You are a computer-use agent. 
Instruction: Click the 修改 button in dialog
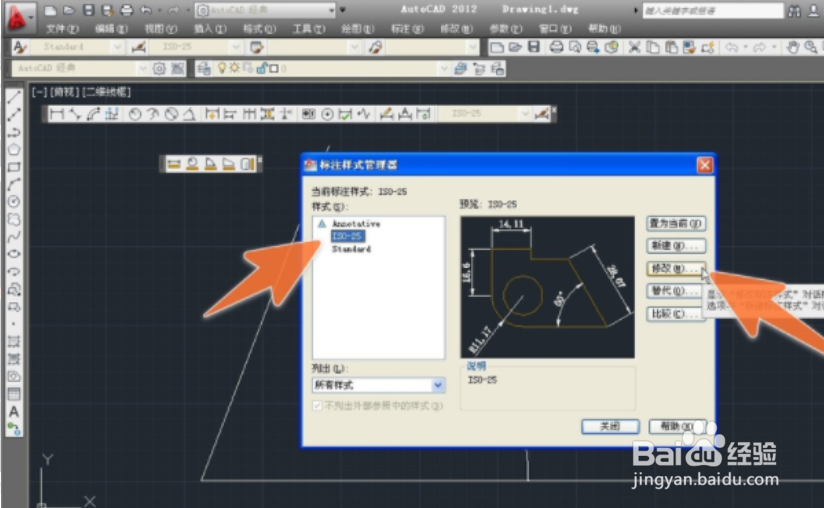point(675,268)
